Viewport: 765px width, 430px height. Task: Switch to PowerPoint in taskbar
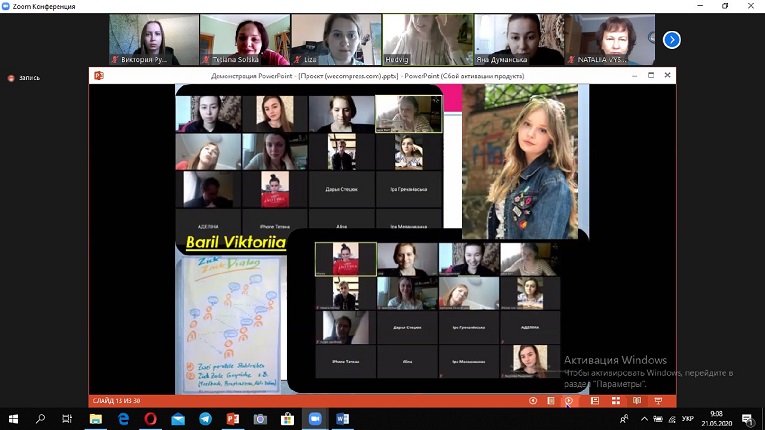233,419
